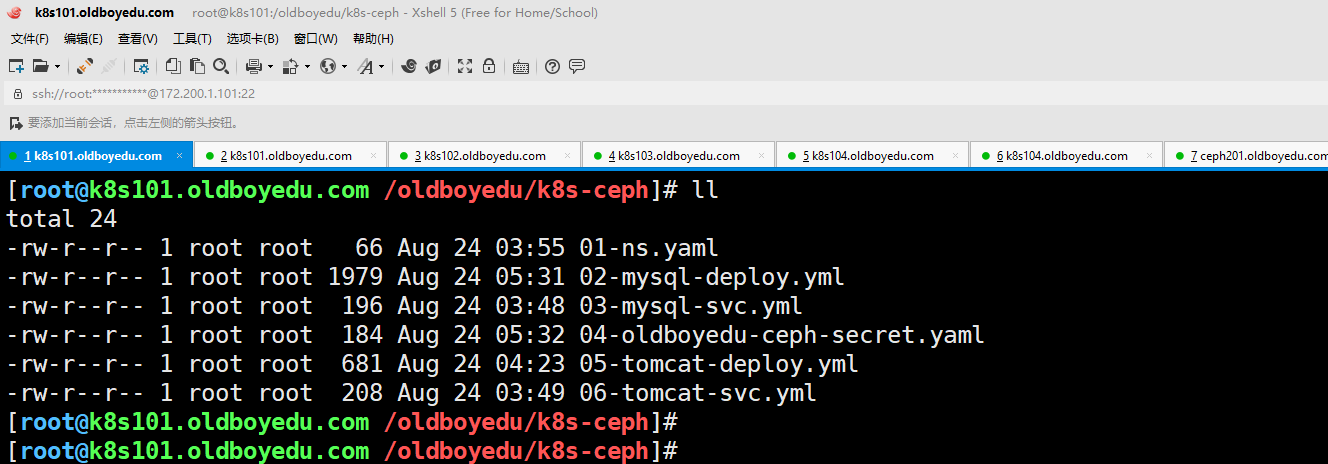Close the 2 k8s101.oldboyedu.com tab

(373, 156)
